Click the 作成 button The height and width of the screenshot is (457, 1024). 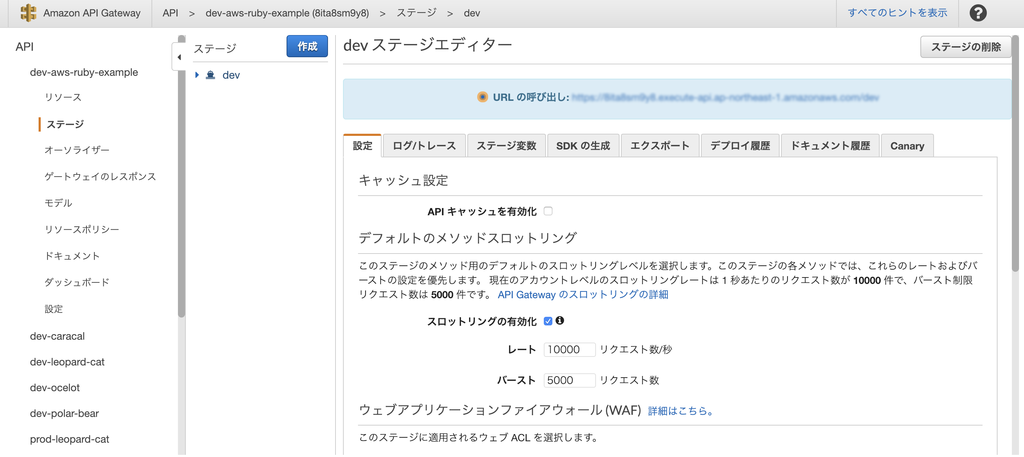tap(307, 46)
